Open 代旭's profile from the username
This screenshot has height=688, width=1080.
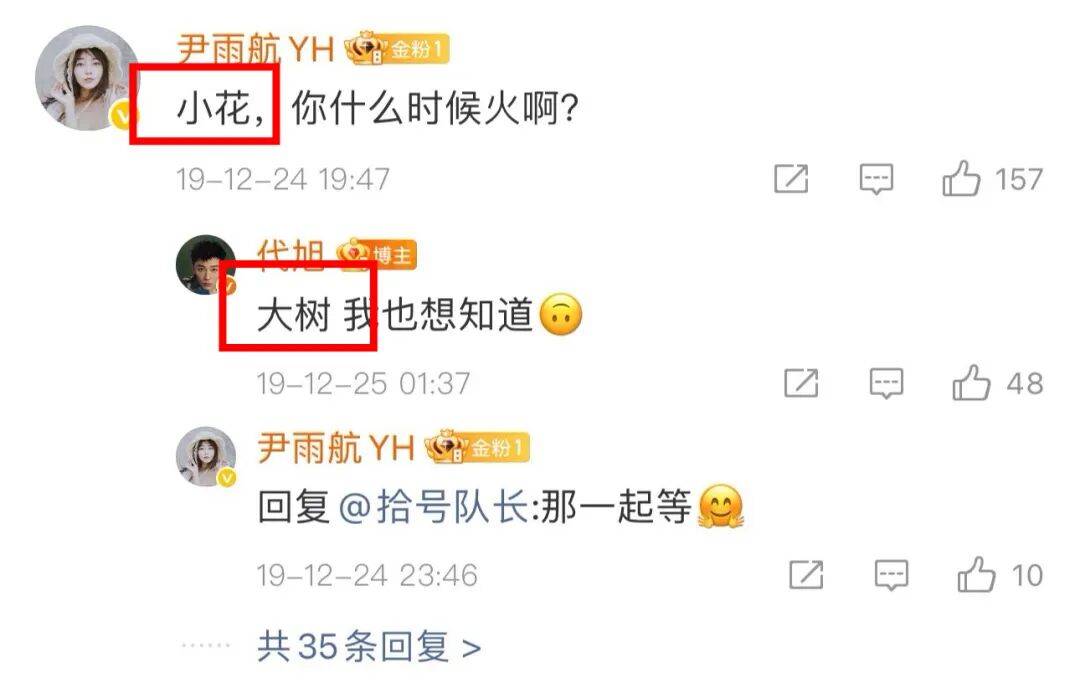(x=291, y=253)
